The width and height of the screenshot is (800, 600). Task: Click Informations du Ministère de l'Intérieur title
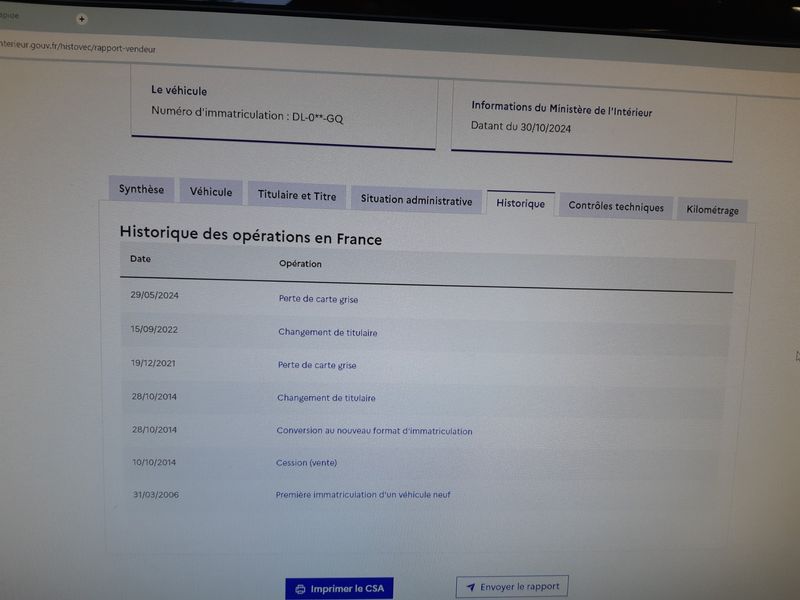562,109
